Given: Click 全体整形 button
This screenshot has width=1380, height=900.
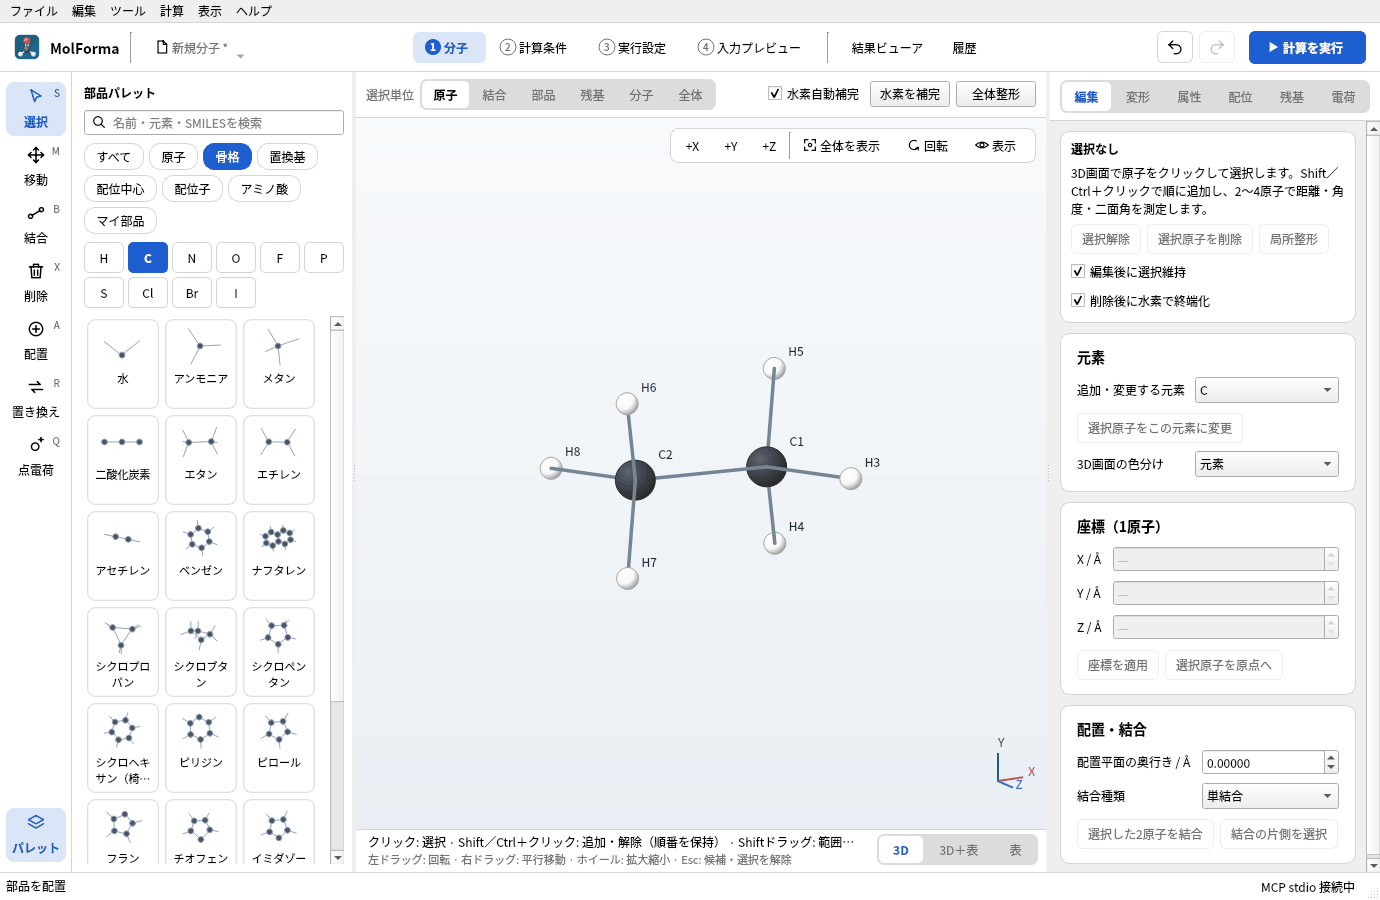Looking at the screenshot, I should coord(996,94).
